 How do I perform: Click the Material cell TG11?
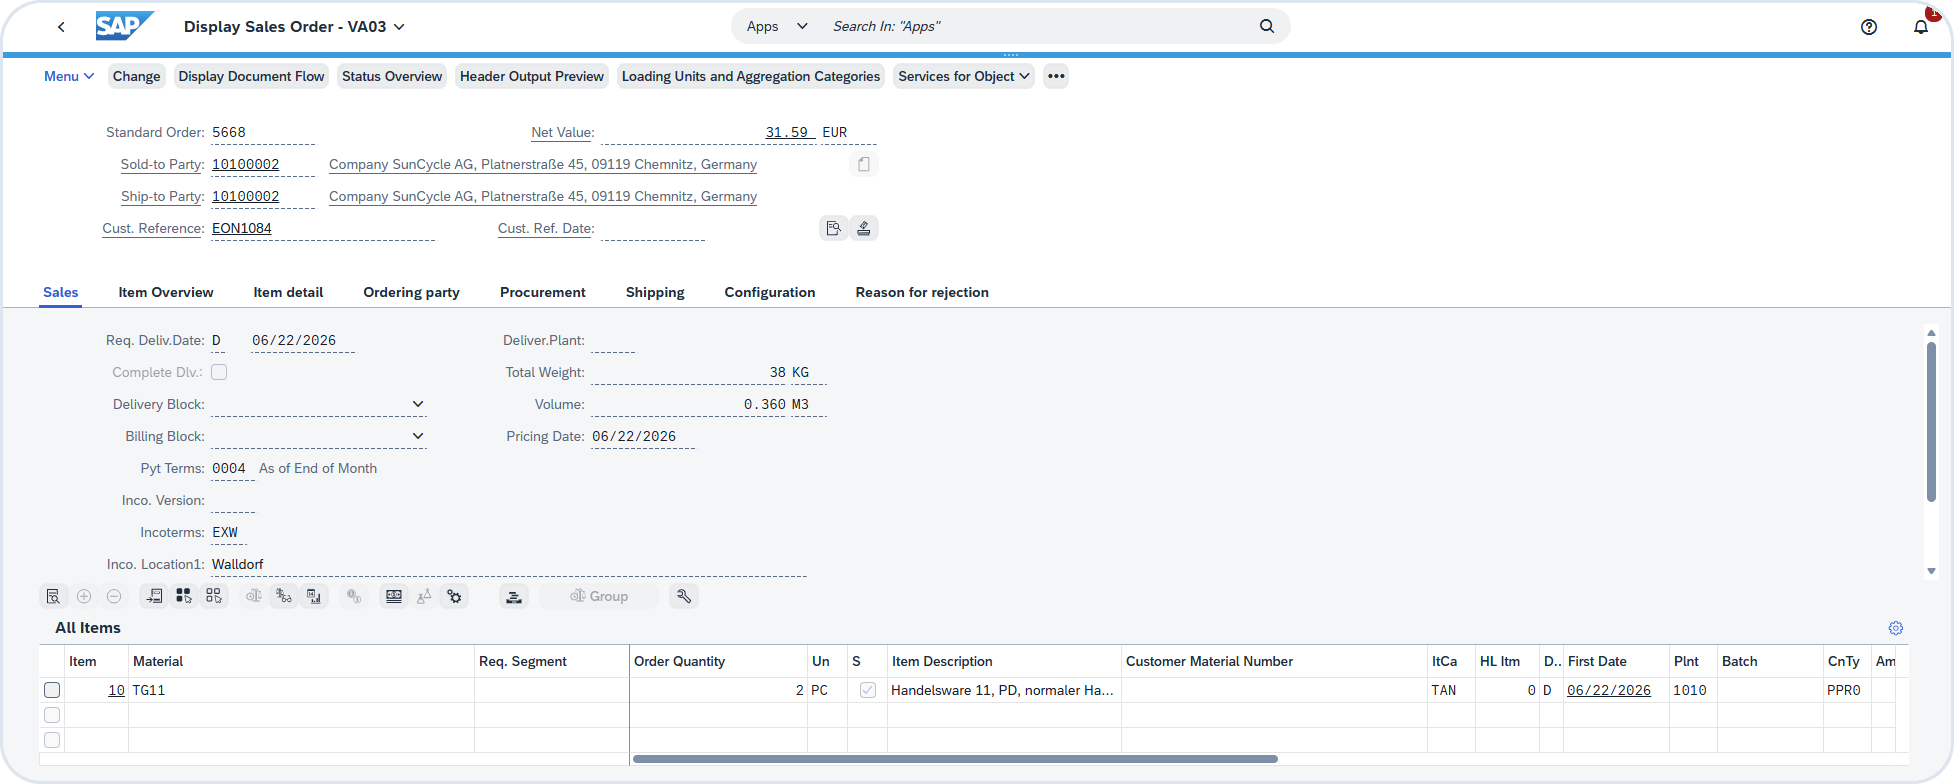[x=301, y=690]
